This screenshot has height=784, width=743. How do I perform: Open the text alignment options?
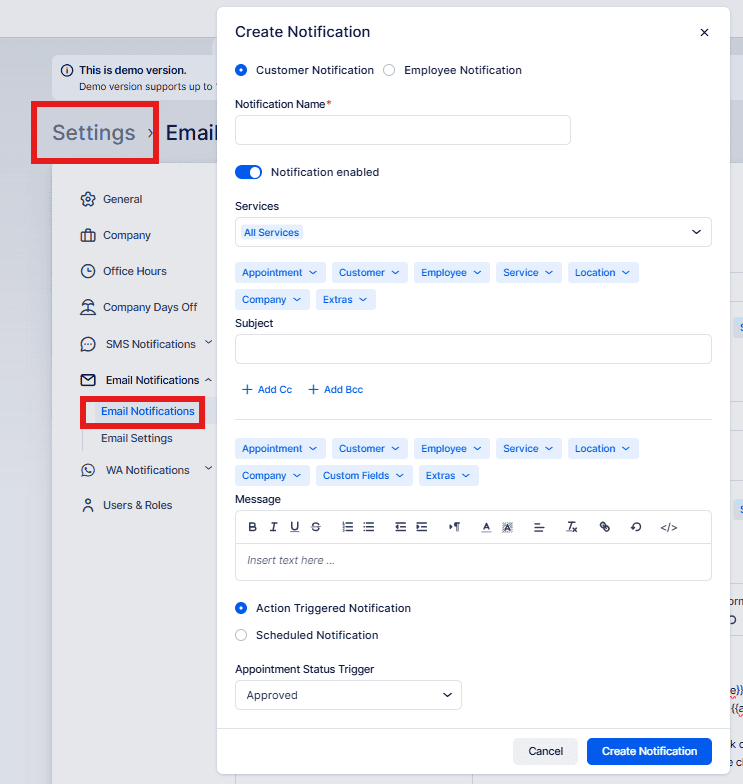(x=539, y=527)
